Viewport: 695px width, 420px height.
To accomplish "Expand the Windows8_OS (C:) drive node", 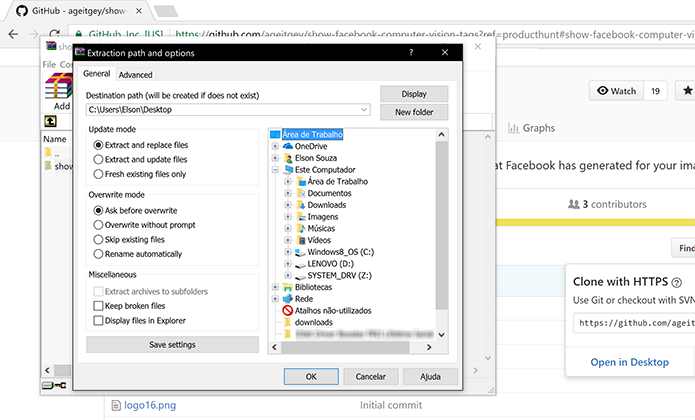I will [288, 252].
